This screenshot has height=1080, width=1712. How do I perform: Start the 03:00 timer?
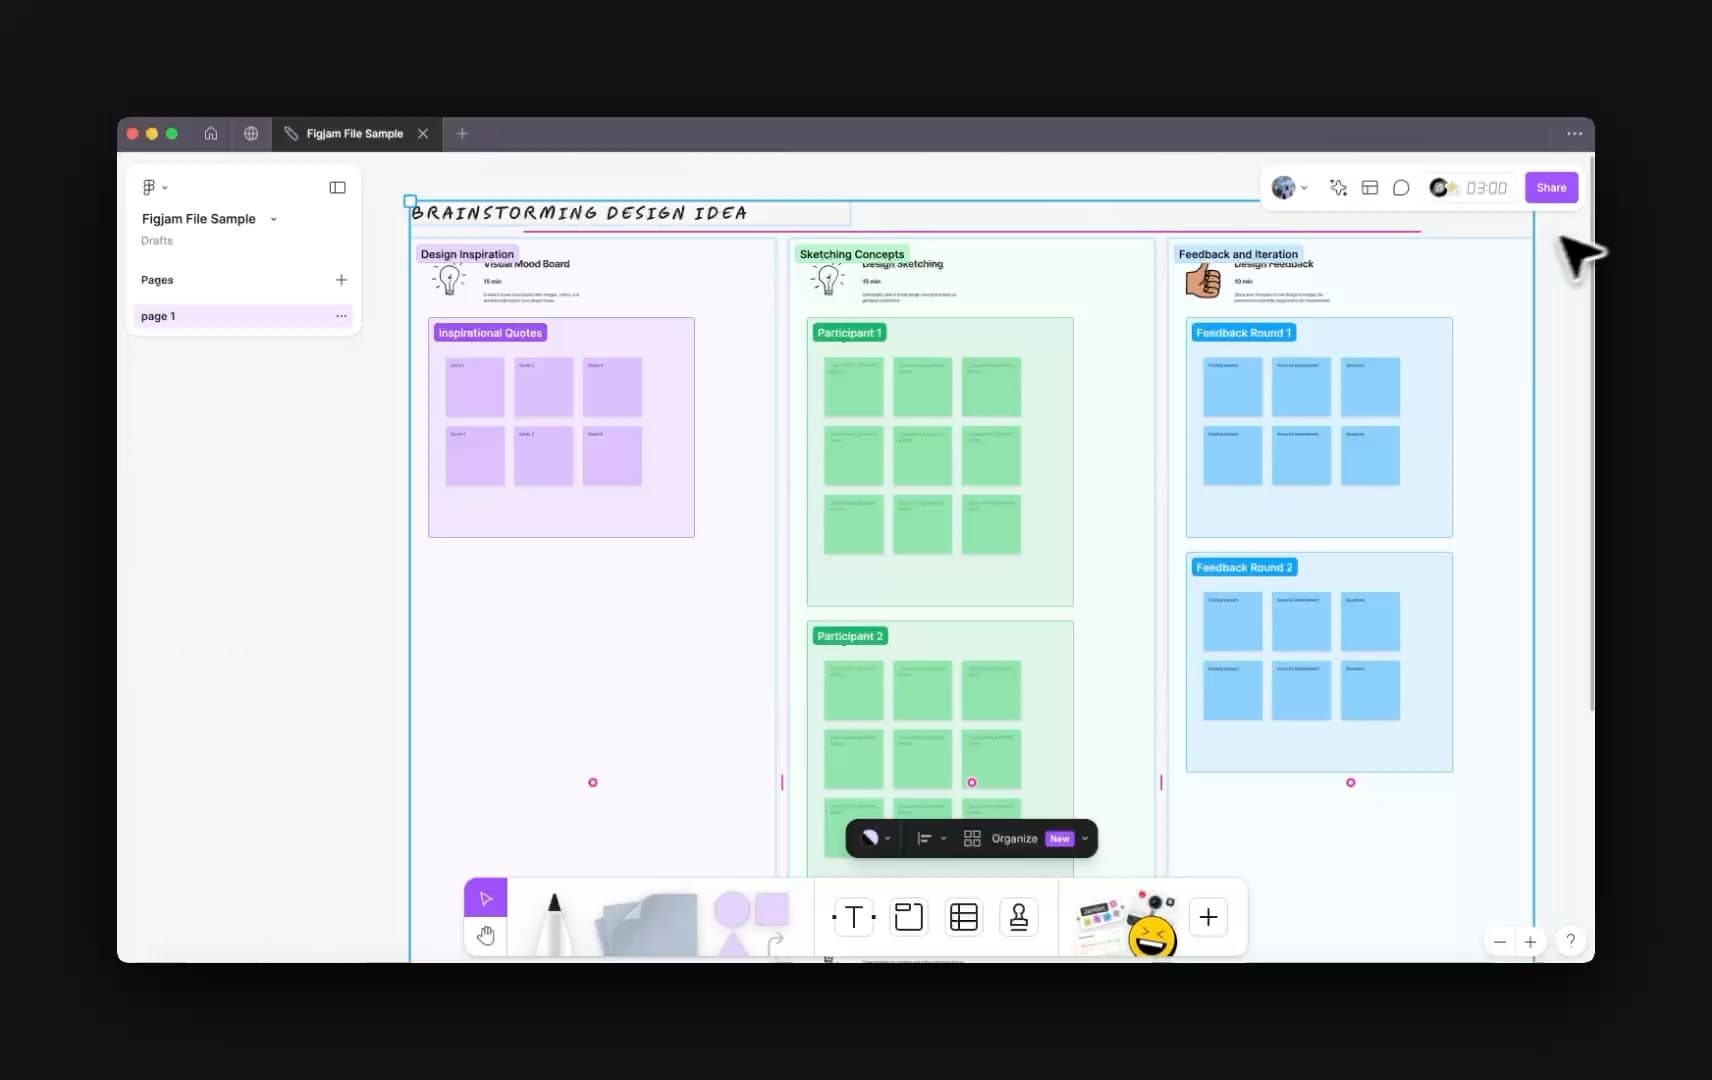point(1485,188)
